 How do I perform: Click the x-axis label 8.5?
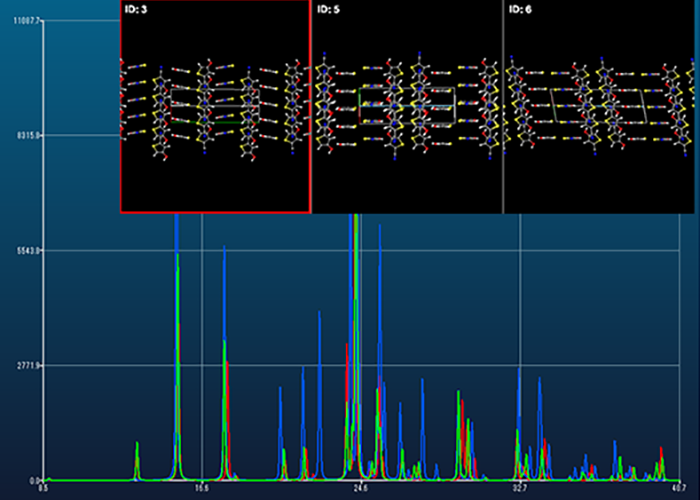click(43, 488)
